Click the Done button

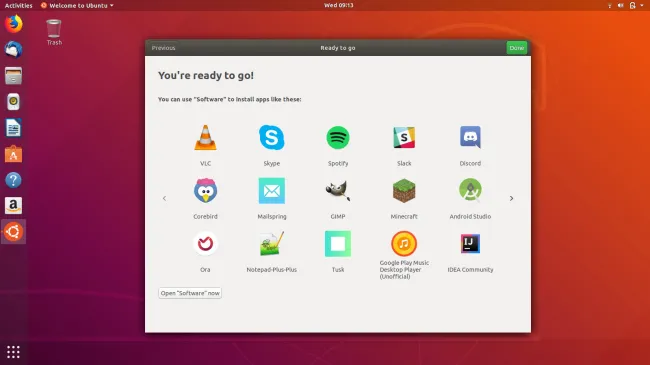[517, 48]
